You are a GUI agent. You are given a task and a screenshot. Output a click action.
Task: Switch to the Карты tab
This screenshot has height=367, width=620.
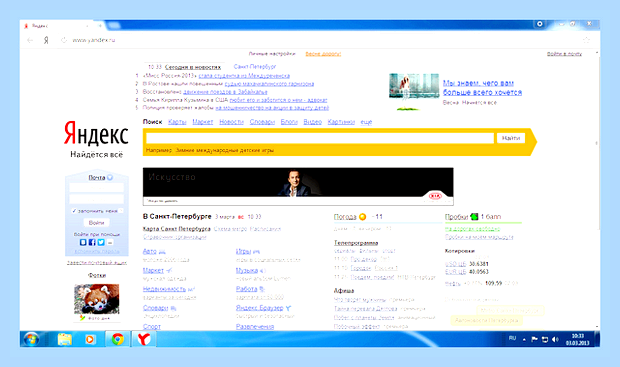pos(177,122)
